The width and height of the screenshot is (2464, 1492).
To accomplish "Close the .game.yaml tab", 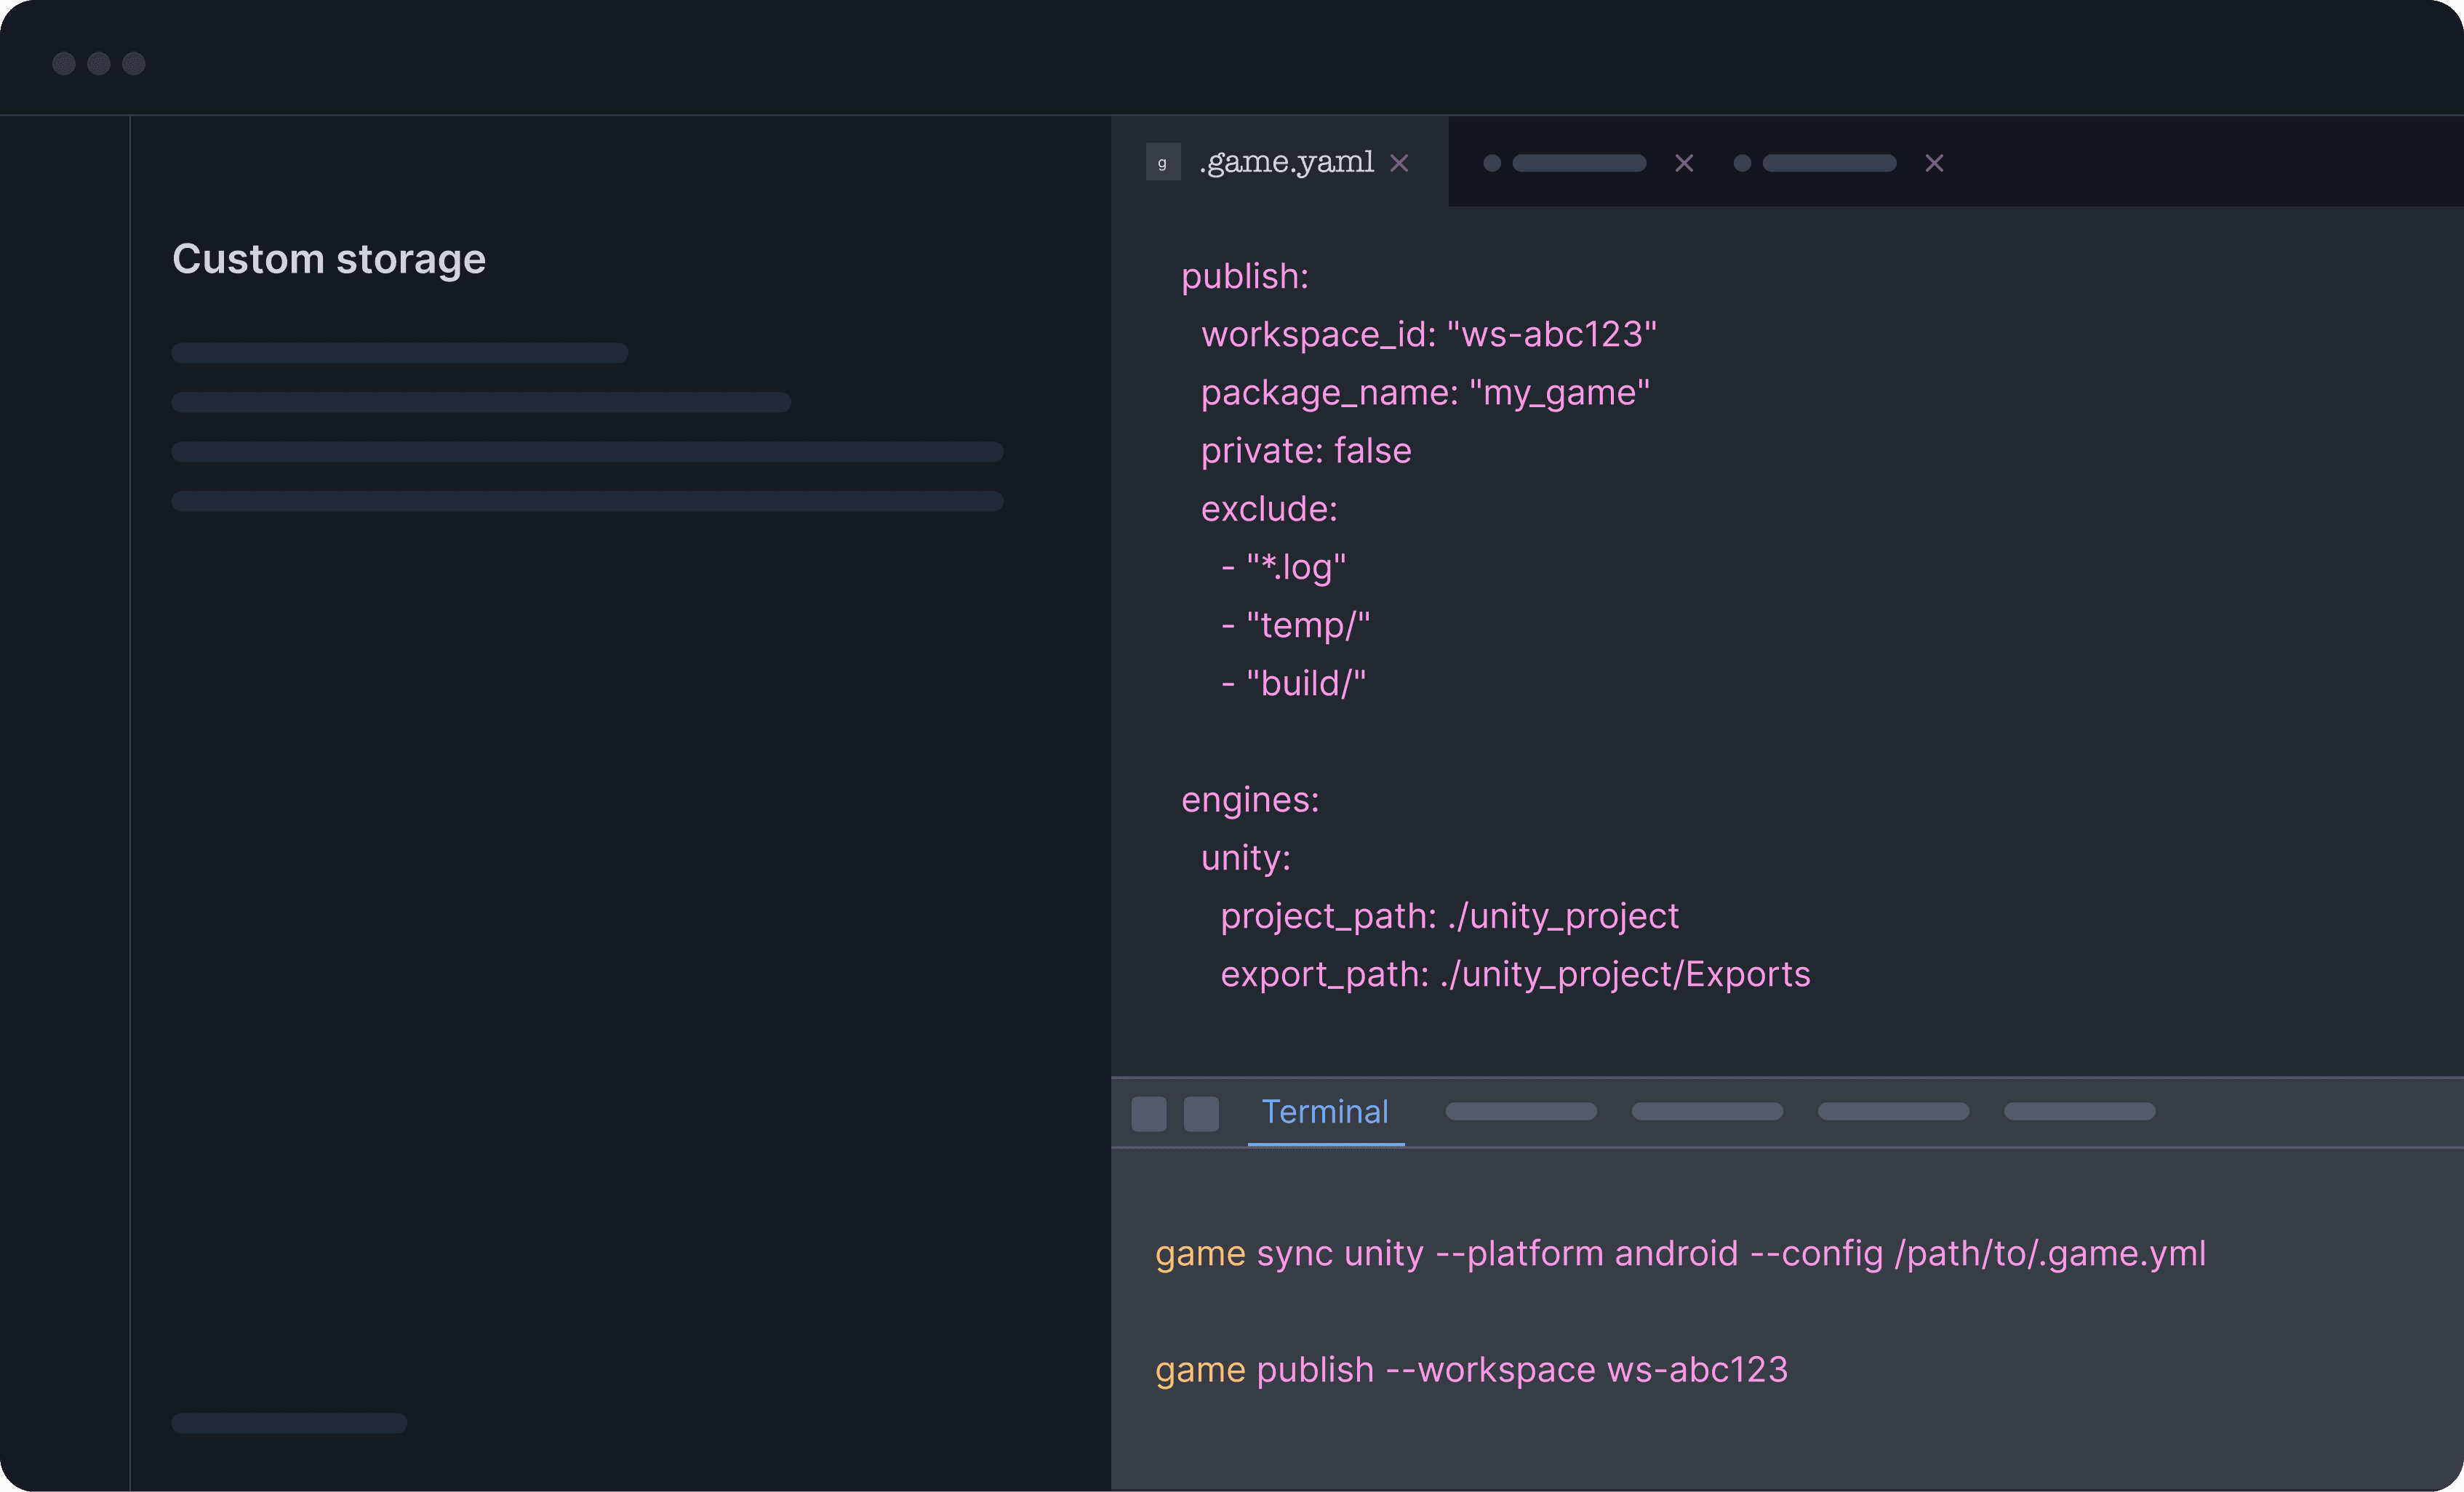I will (1399, 163).
